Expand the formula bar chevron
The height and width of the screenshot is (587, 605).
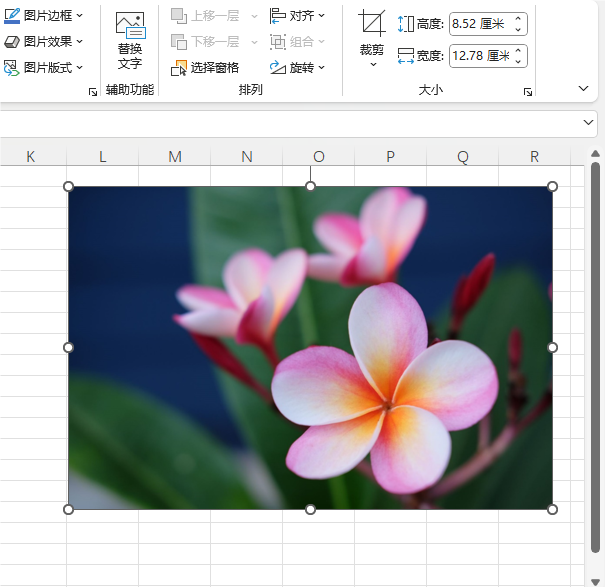(588, 122)
